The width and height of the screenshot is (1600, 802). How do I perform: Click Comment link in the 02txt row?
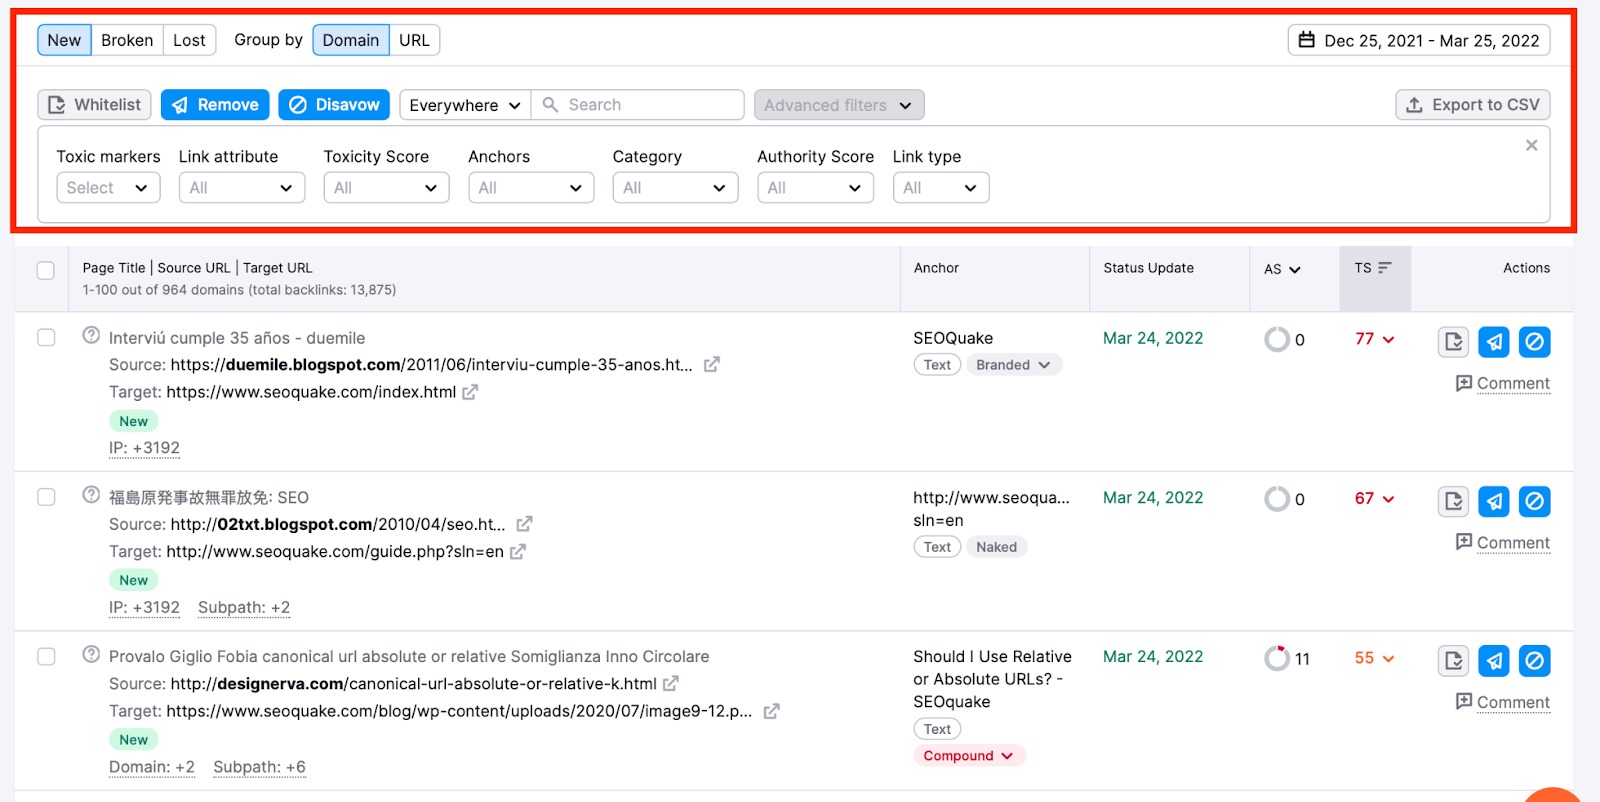pyautogui.click(x=1512, y=543)
